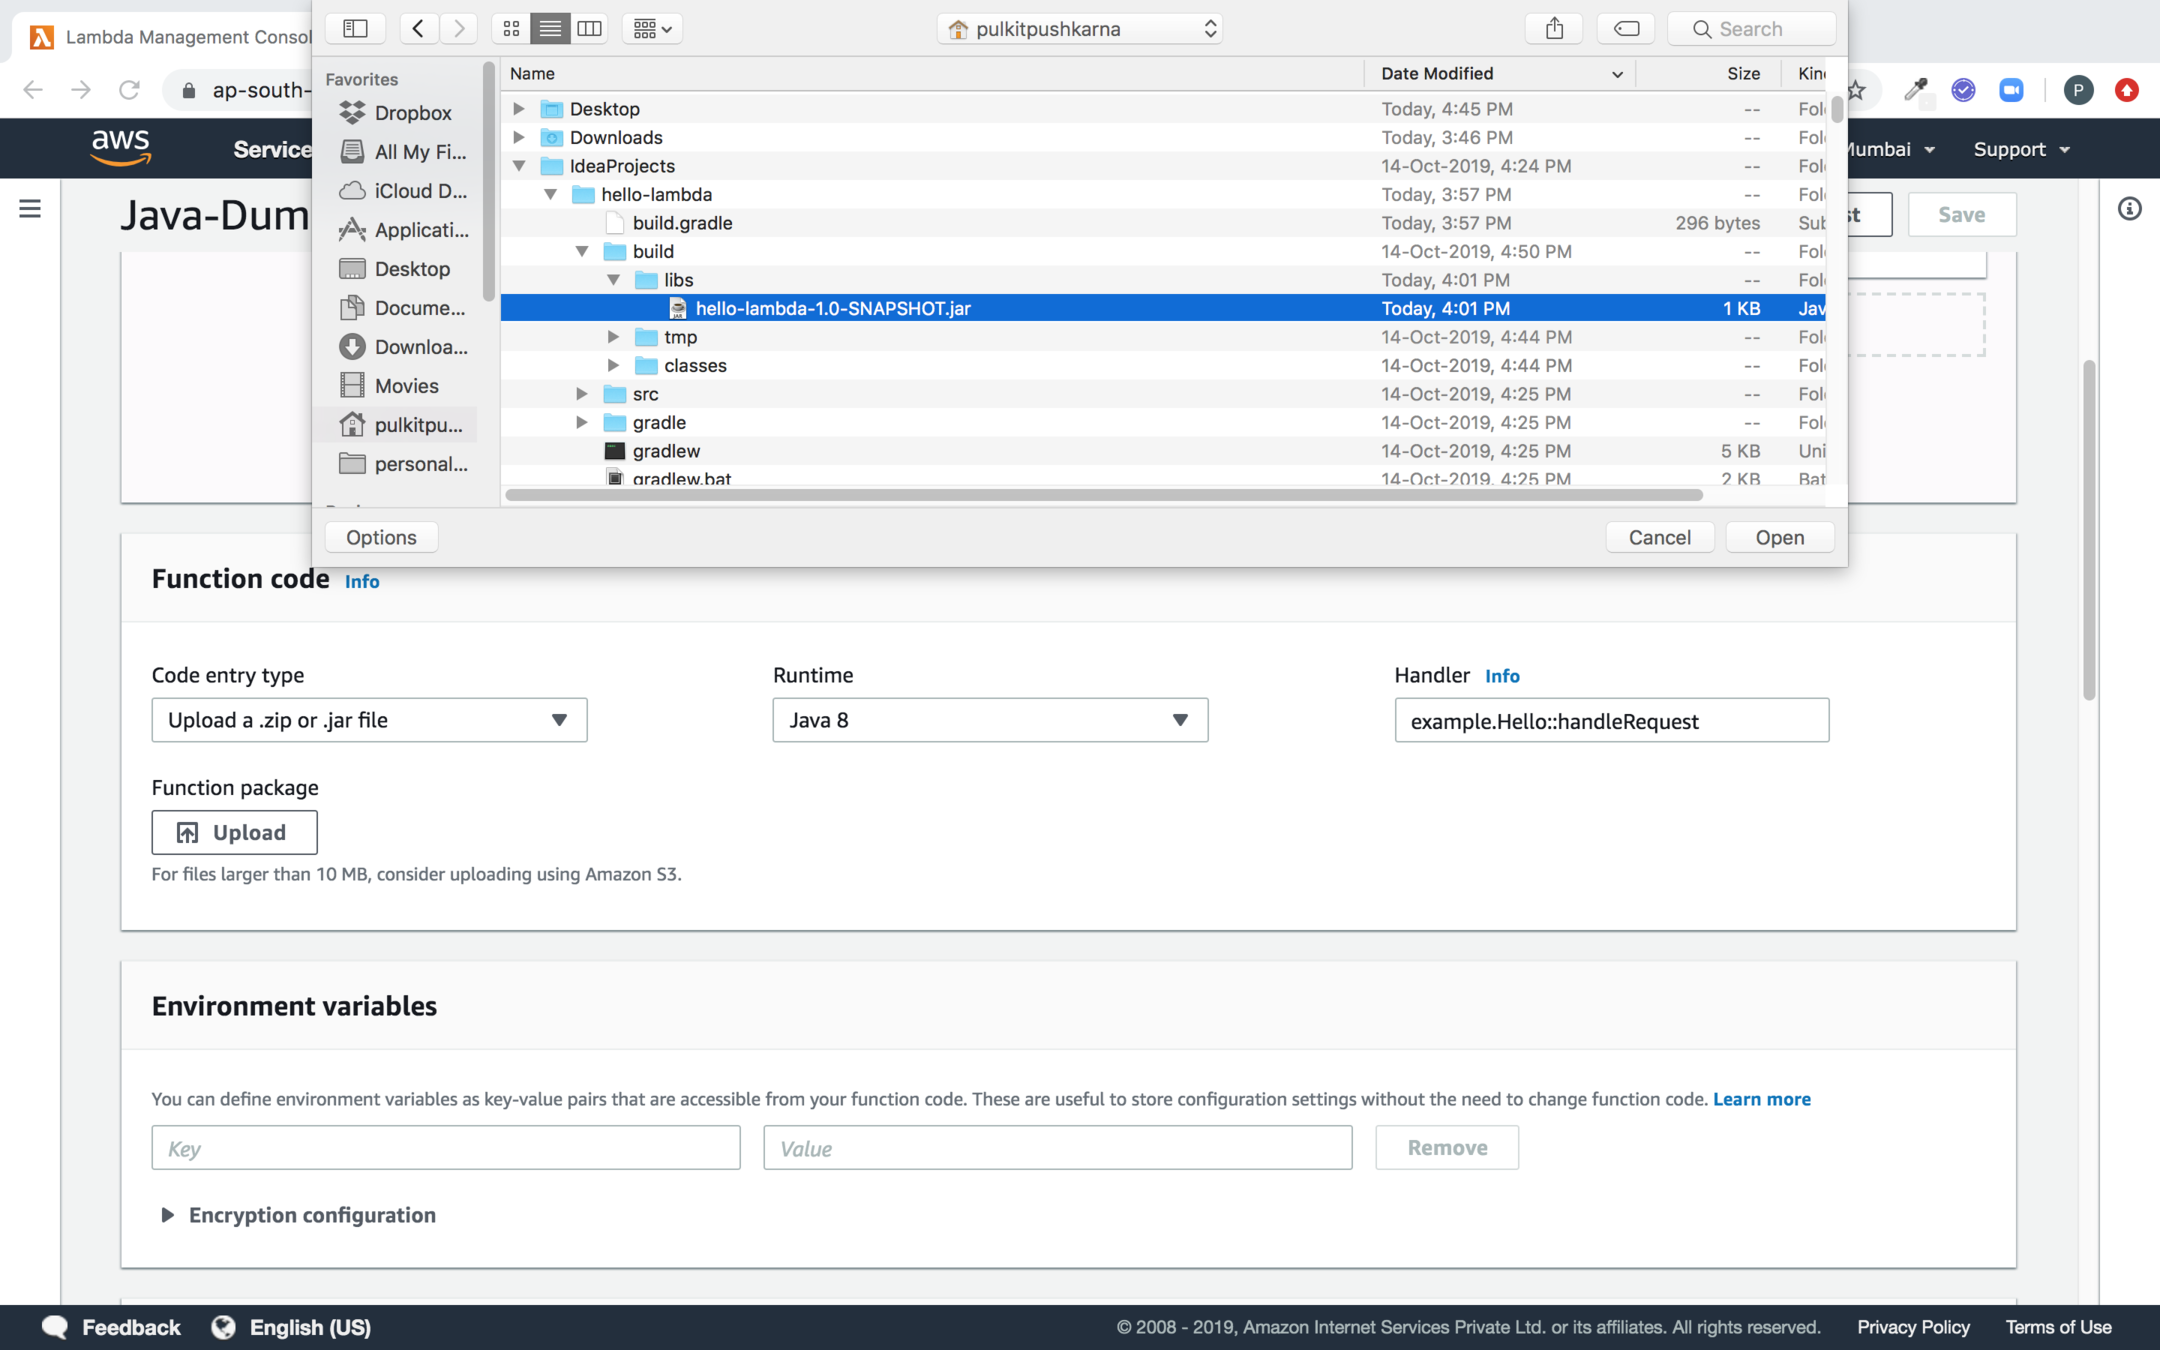2160x1350 pixels.
Task: Switch to column view in file dialog
Action: (590, 28)
